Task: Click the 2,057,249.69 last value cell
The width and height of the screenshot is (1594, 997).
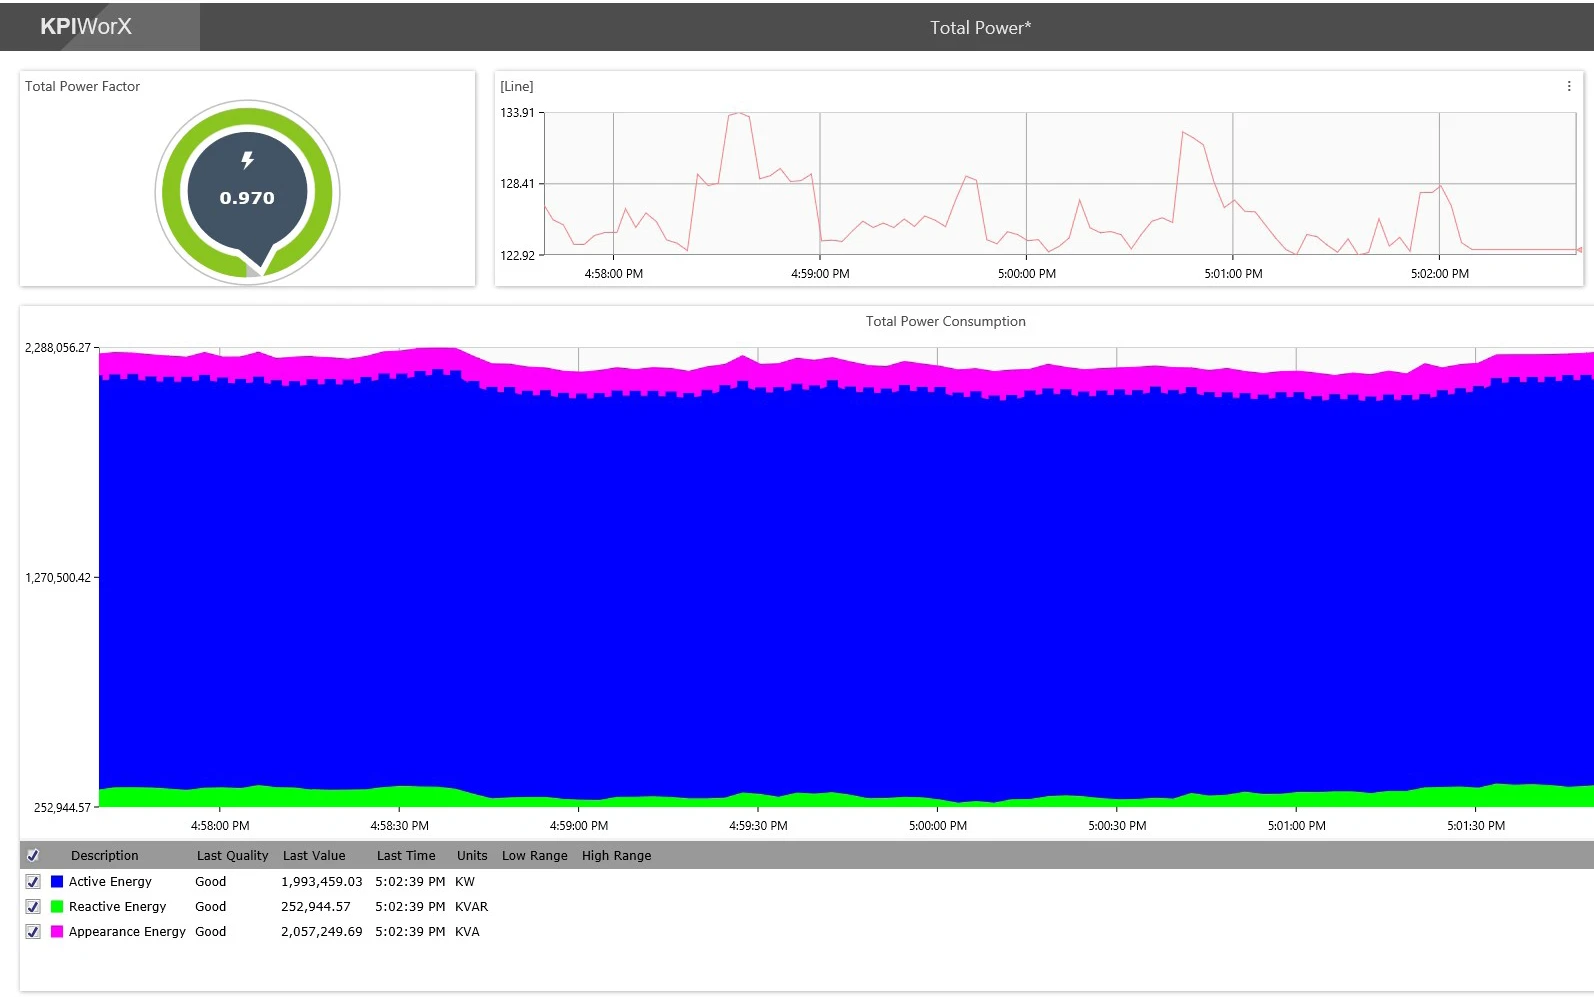Action: [x=321, y=931]
